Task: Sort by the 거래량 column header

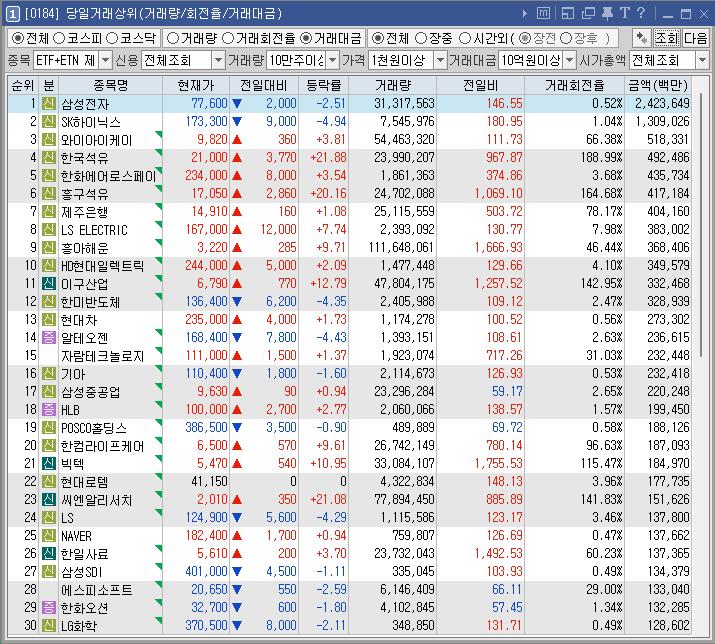Action: pyautogui.click(x=393, y=86)
